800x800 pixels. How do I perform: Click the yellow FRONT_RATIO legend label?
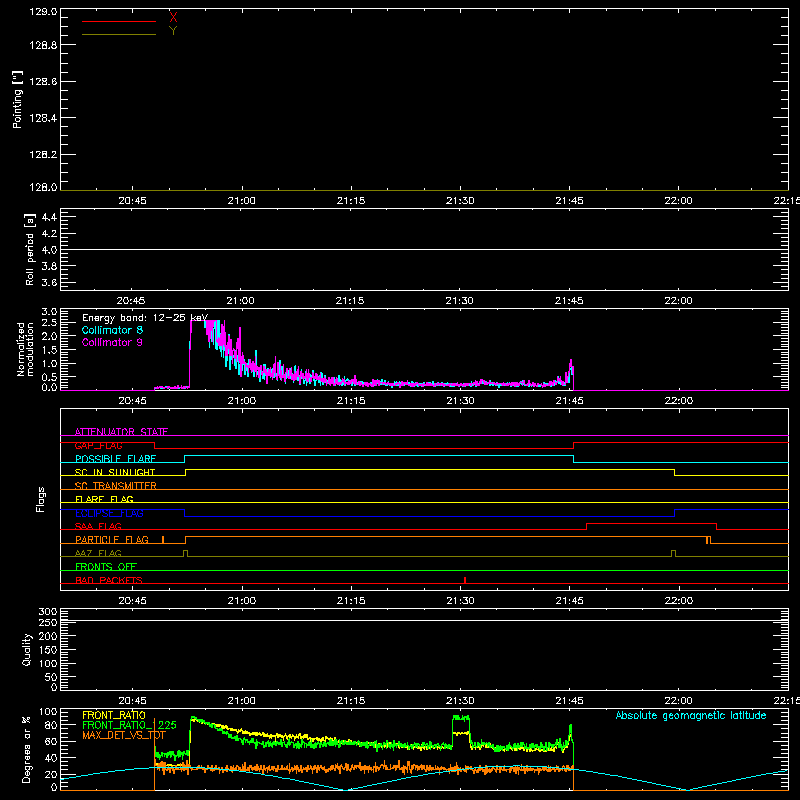point(114,715)
